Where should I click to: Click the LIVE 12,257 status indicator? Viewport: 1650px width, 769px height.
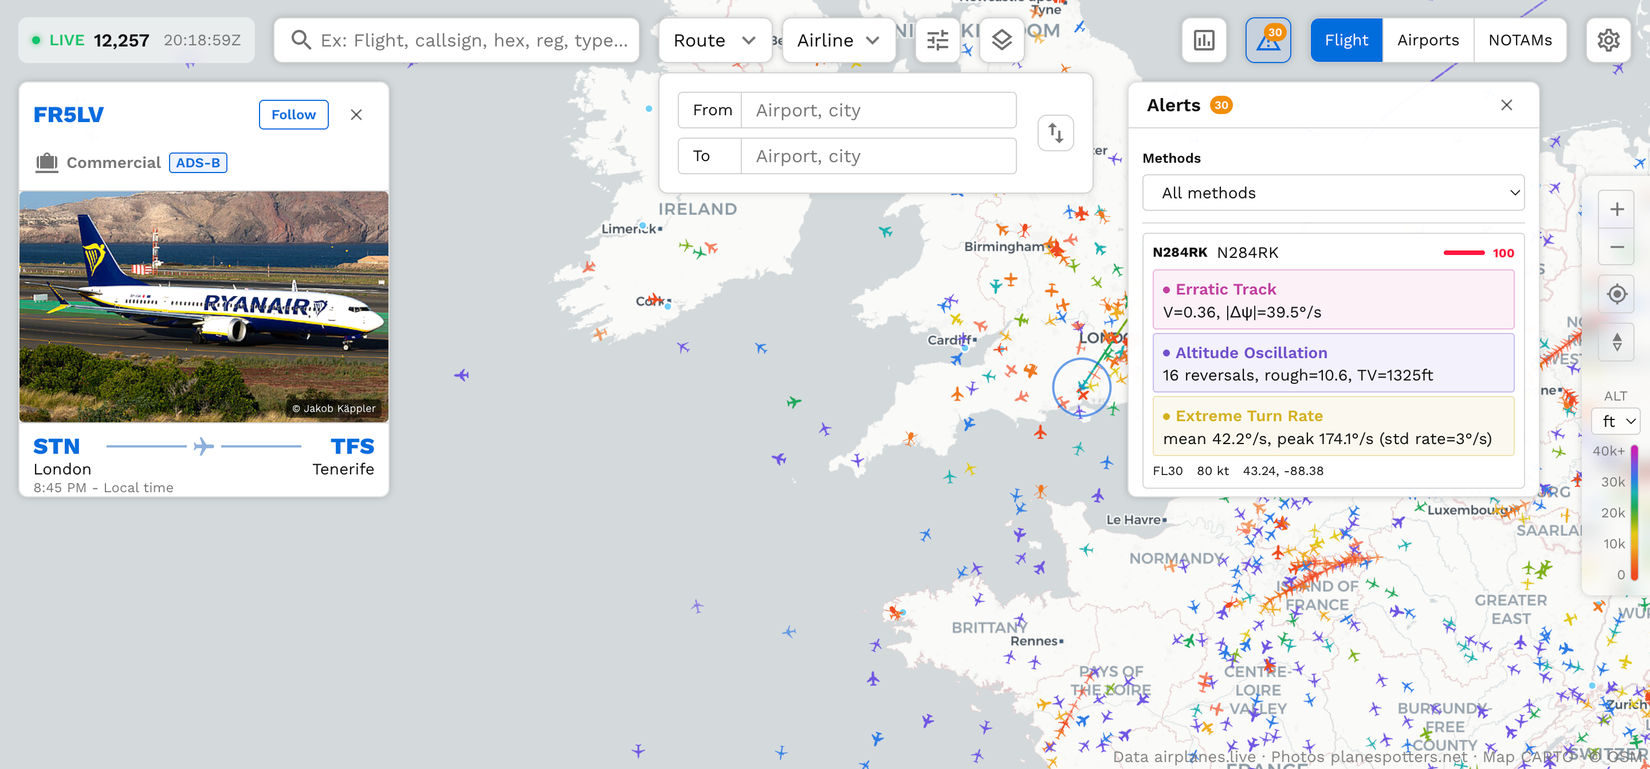pyautogui.click(x=137, y=40)
